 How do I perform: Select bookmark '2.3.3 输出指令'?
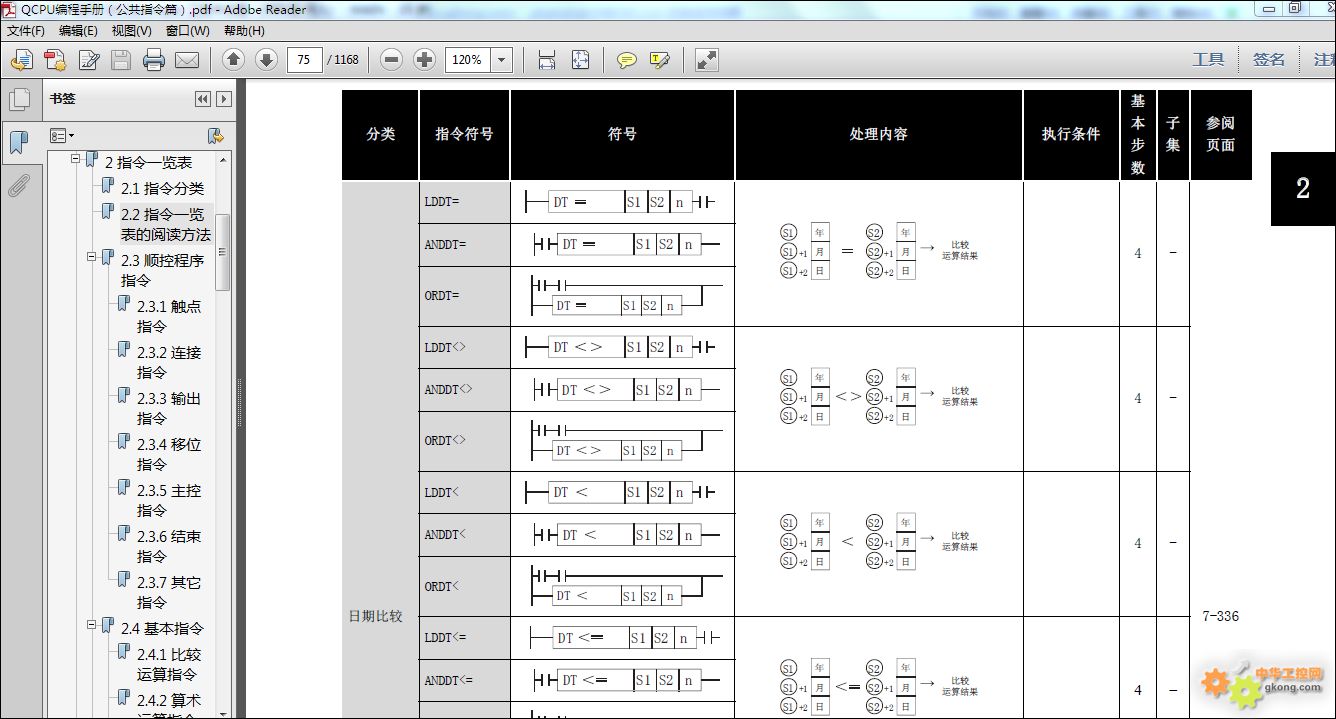(x=169, y=408)
